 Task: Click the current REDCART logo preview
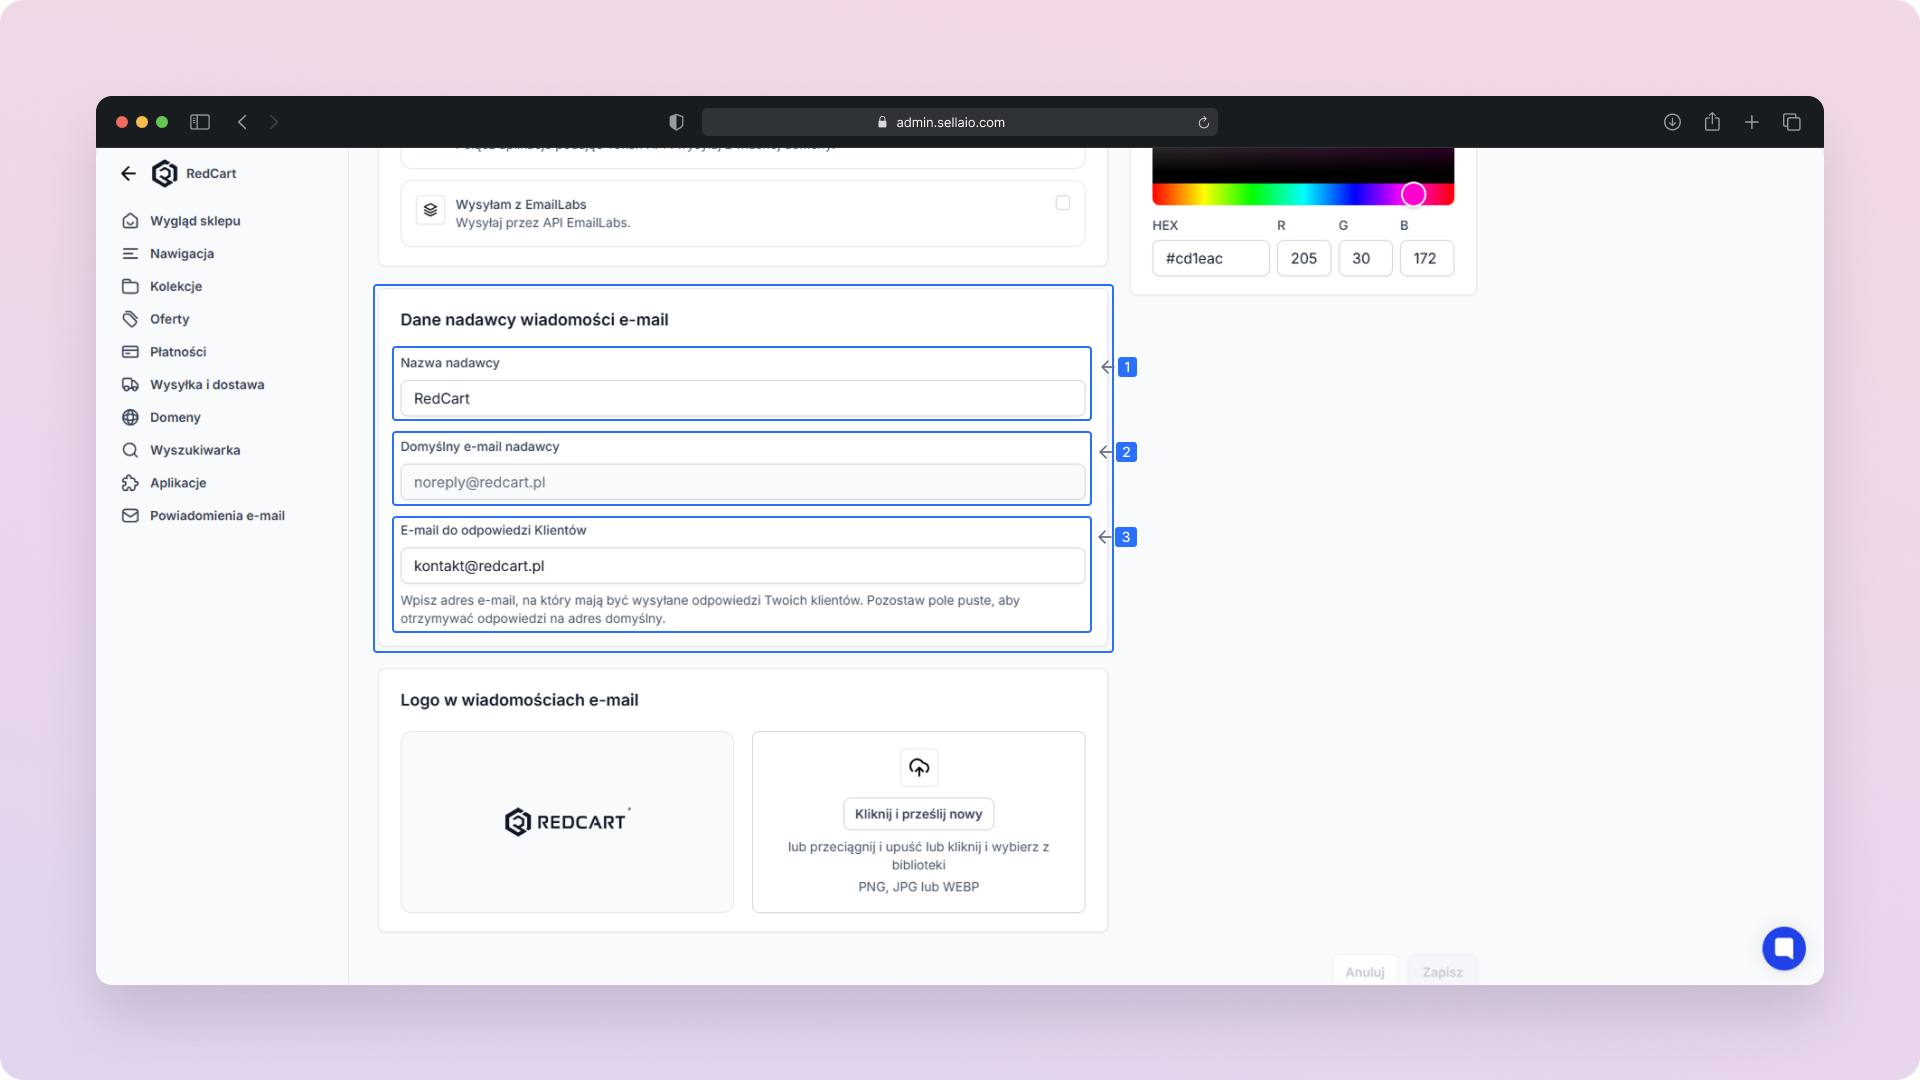(567, 822)
